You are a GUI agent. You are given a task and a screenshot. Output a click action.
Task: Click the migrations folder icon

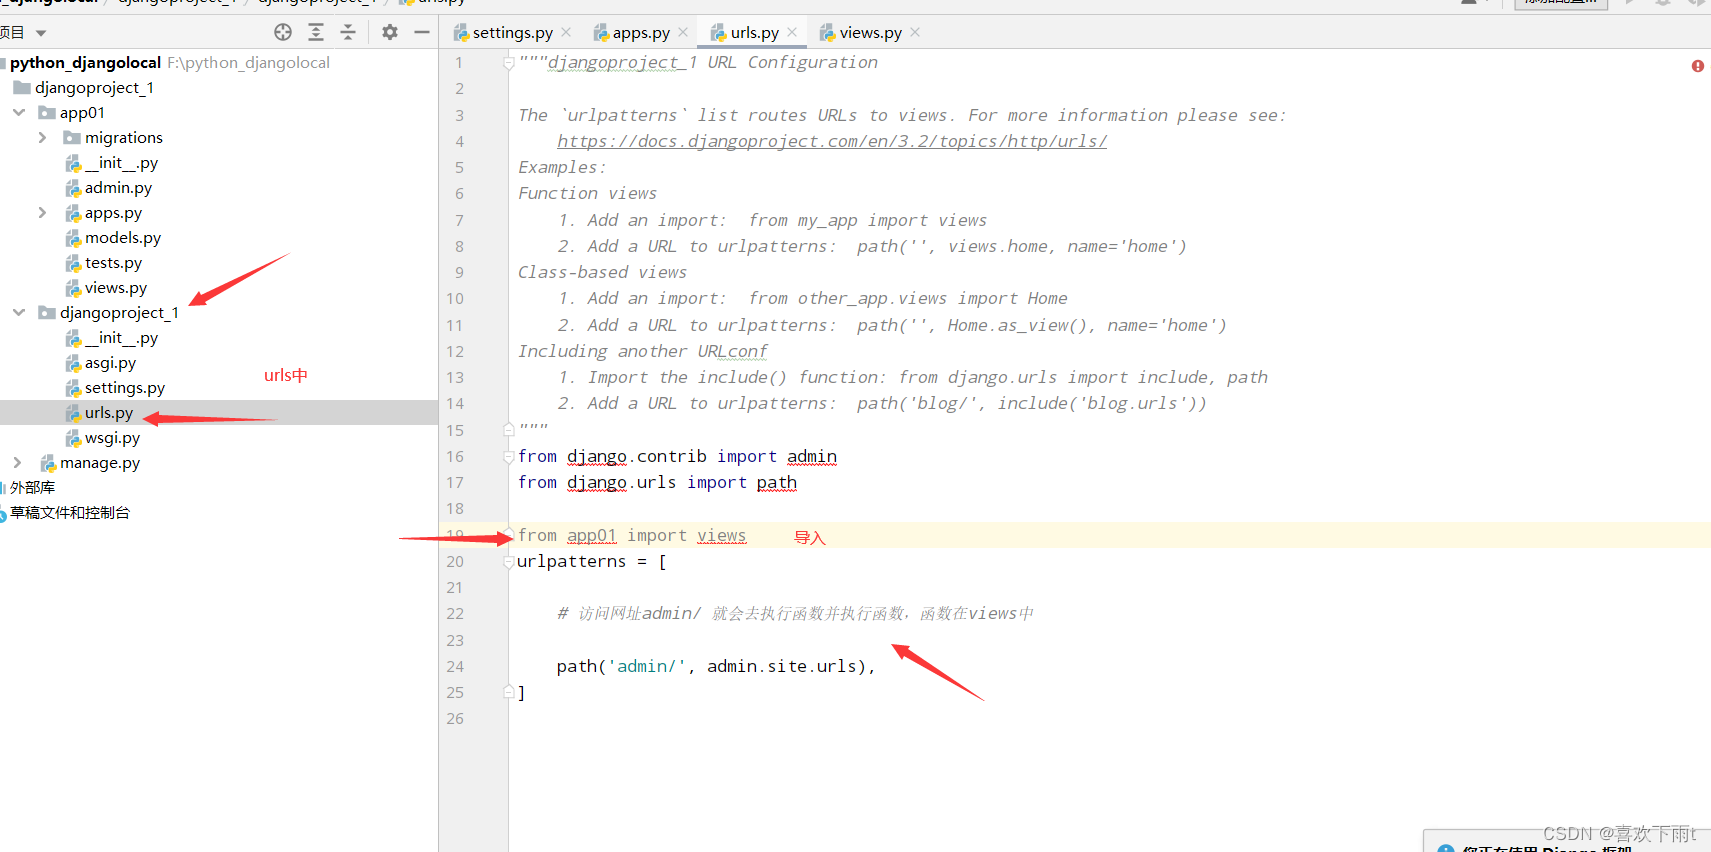pos(72,137)
